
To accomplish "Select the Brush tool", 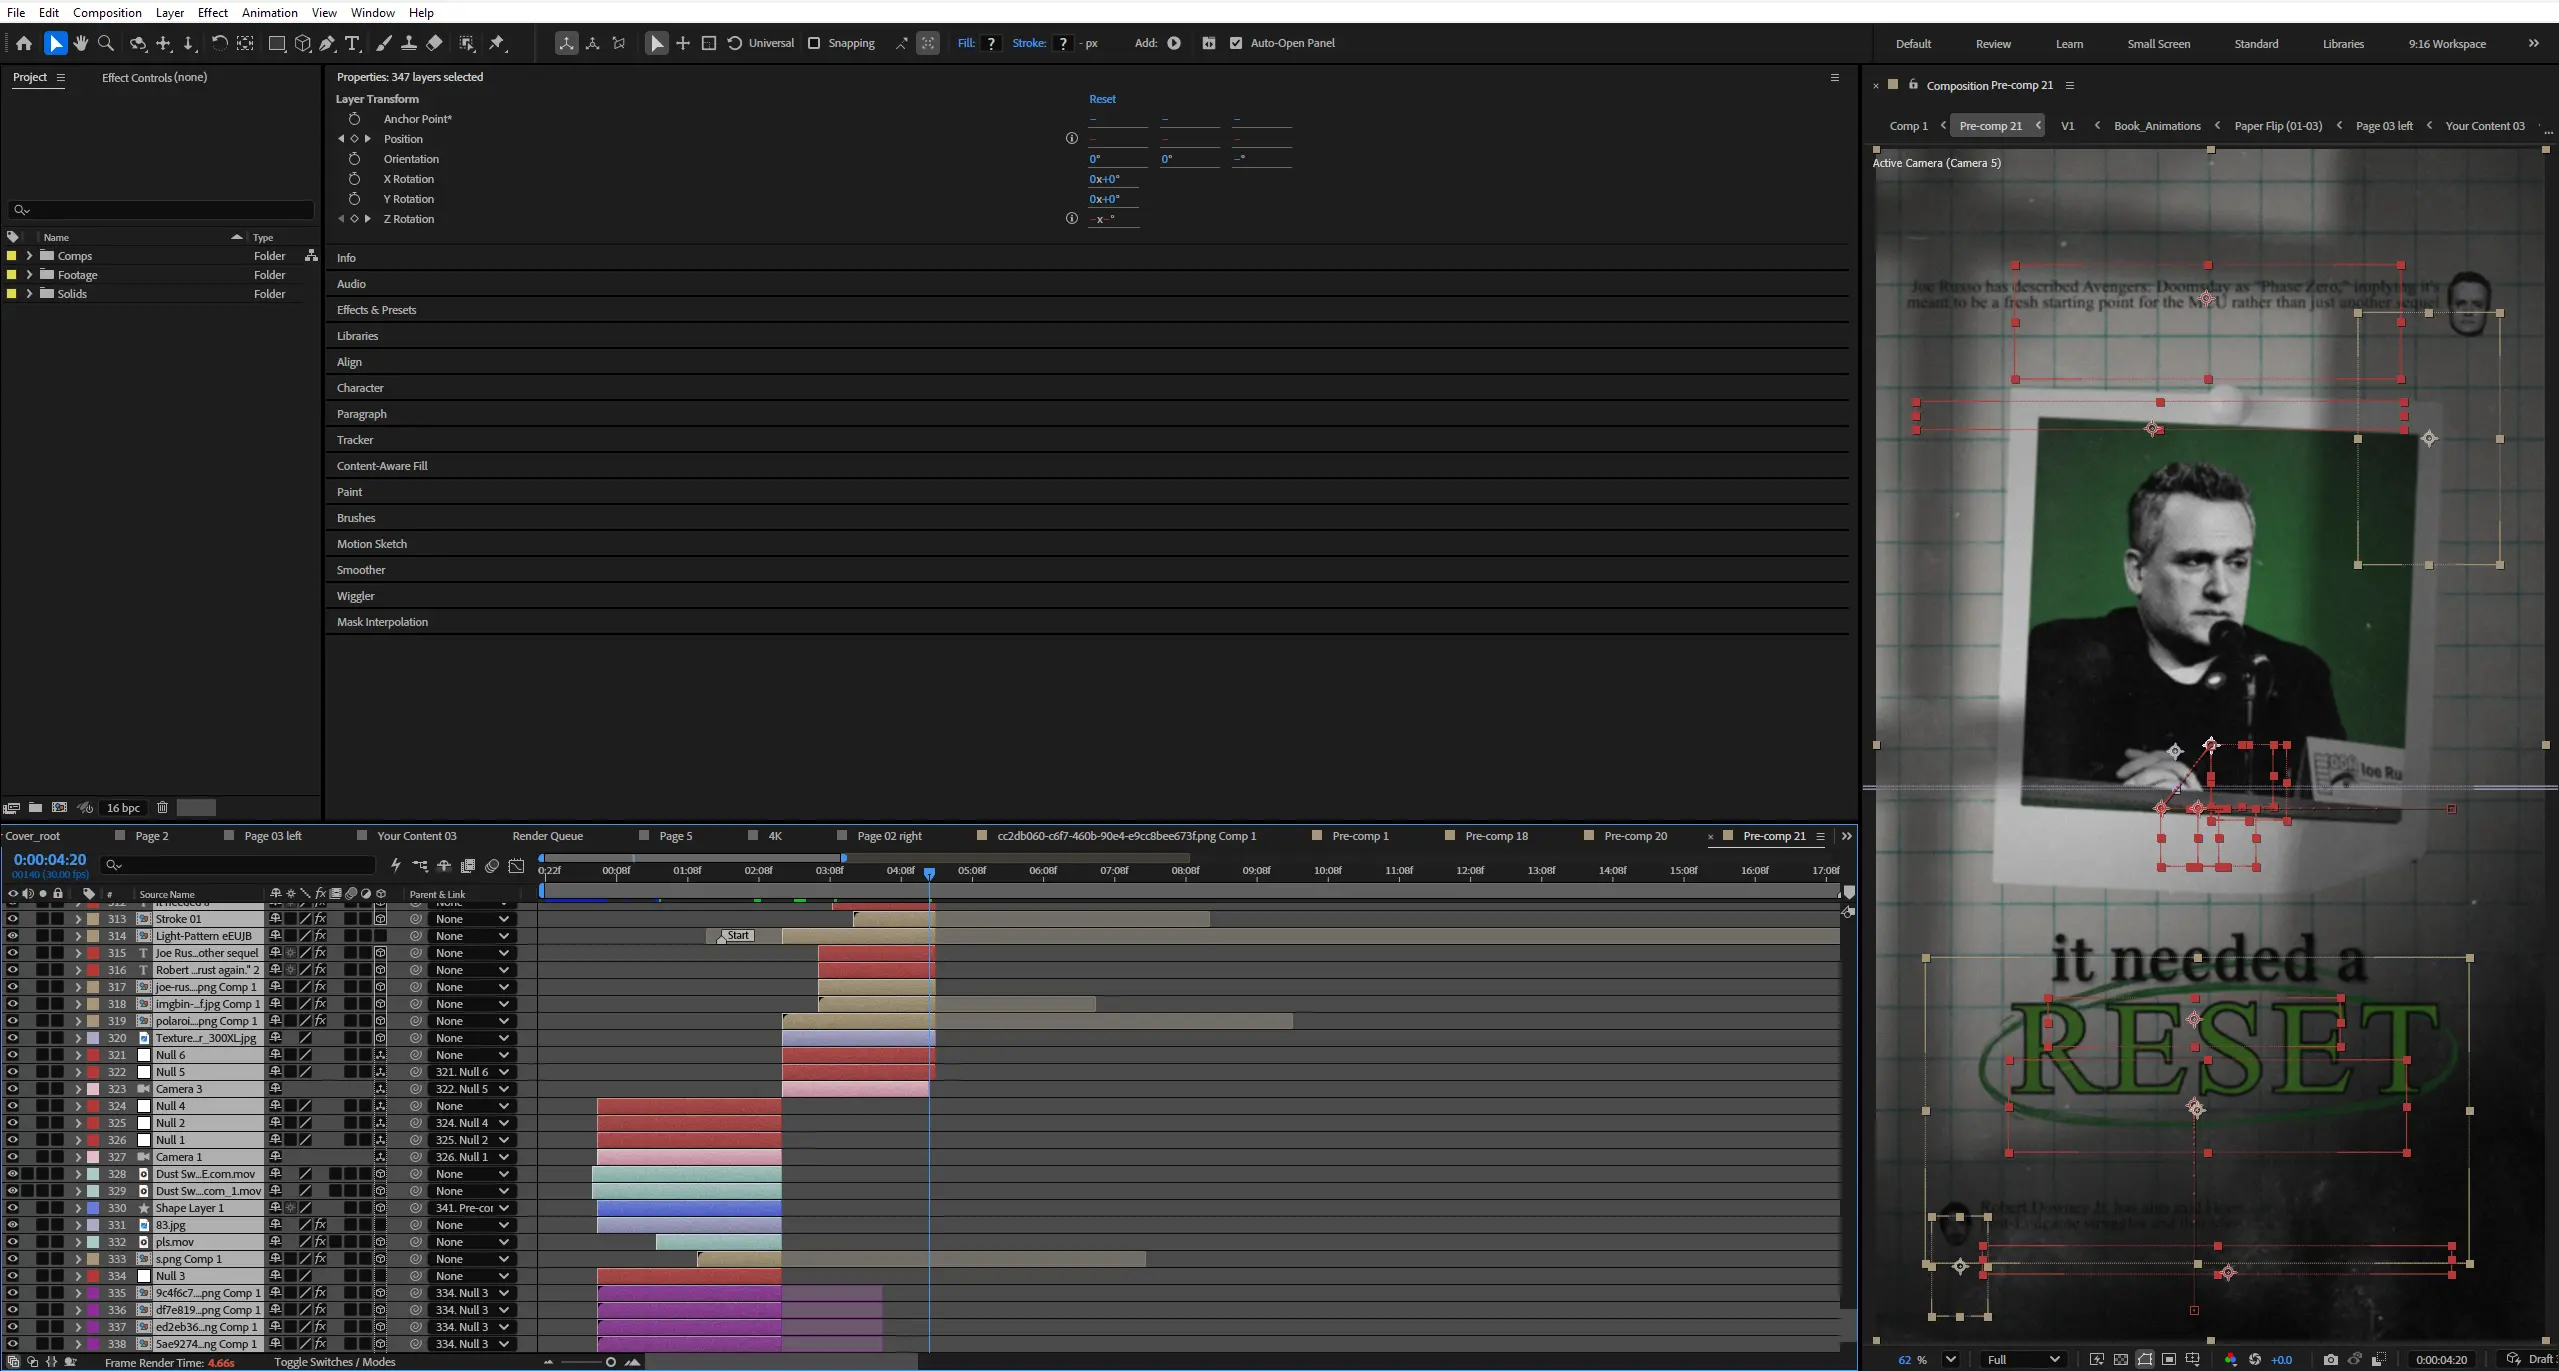I will [384, 43].
